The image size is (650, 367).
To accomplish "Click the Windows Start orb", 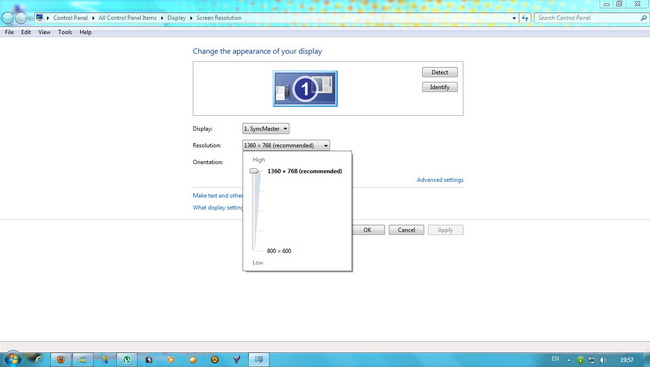I will click(12, 359).
